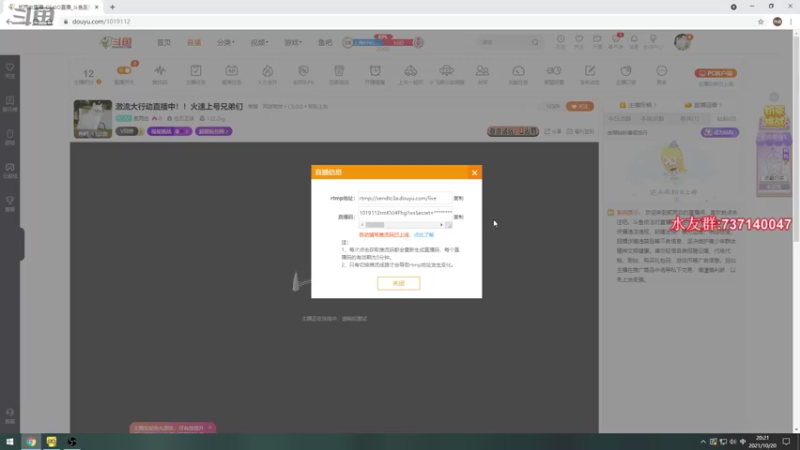Click the esports score banner in the header

click(x=383, y=42)
